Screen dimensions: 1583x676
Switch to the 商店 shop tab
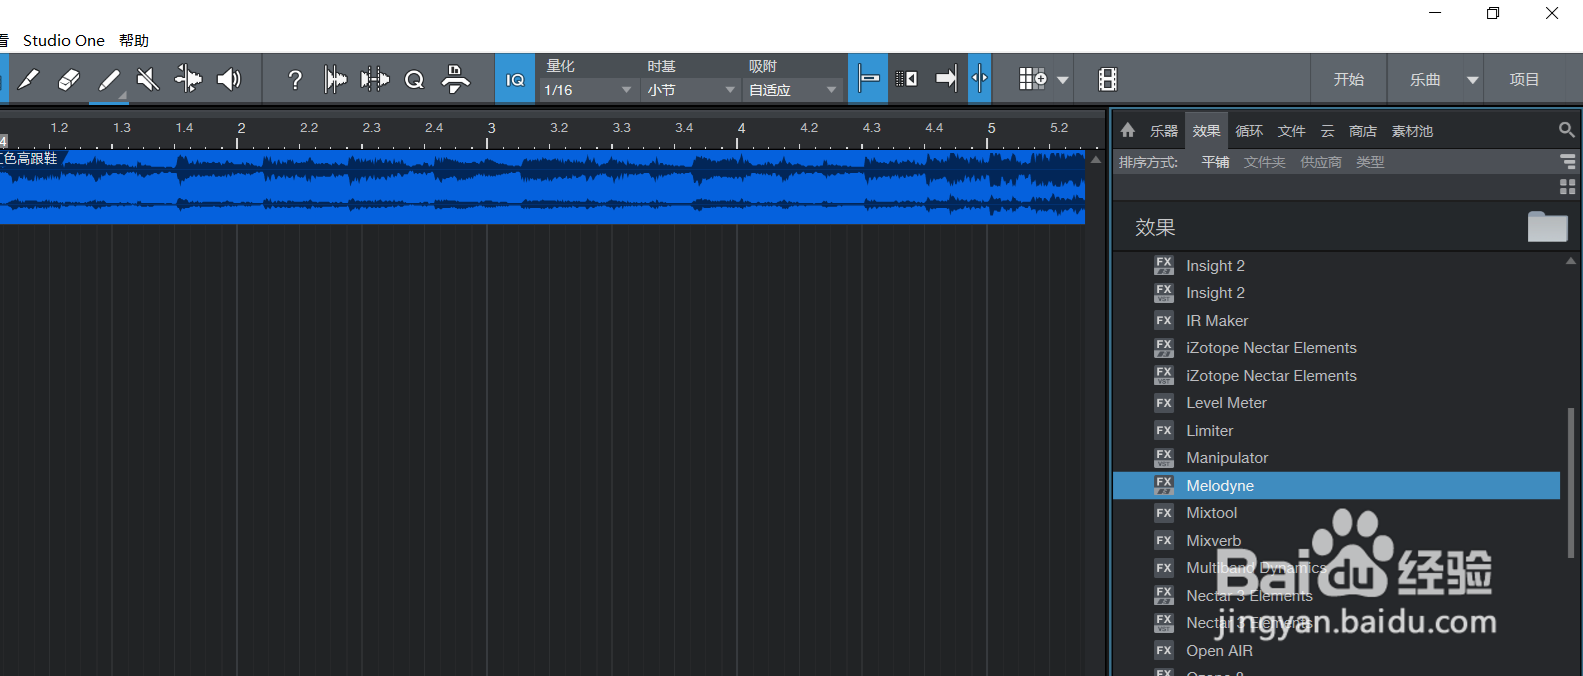[x=1363, y=131]
